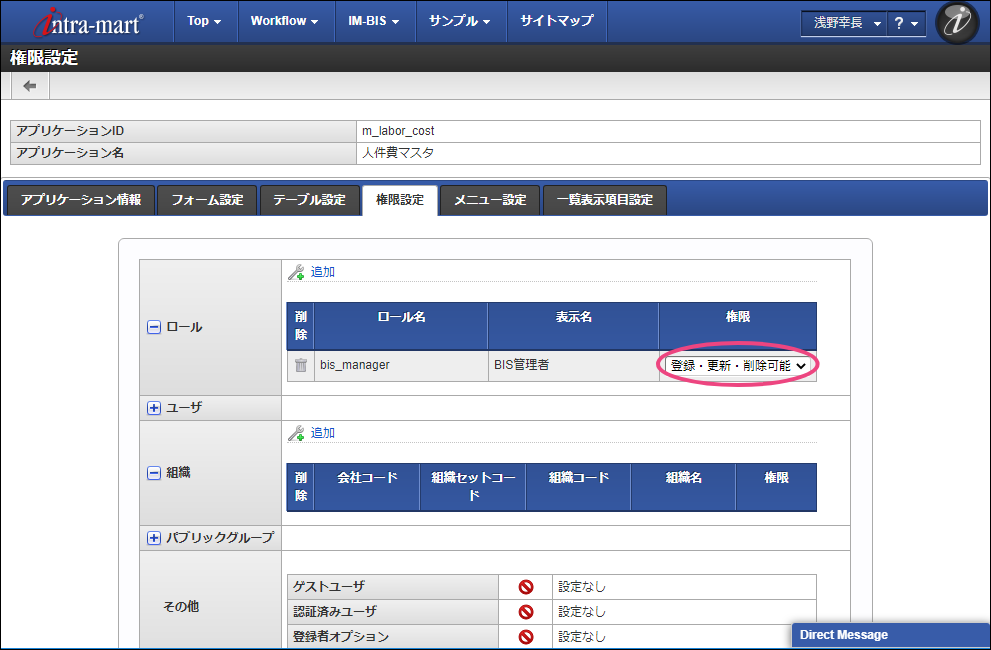Click the round info icon at top right
The width and height of the screenshot is (991, 650).
(956, 23)
